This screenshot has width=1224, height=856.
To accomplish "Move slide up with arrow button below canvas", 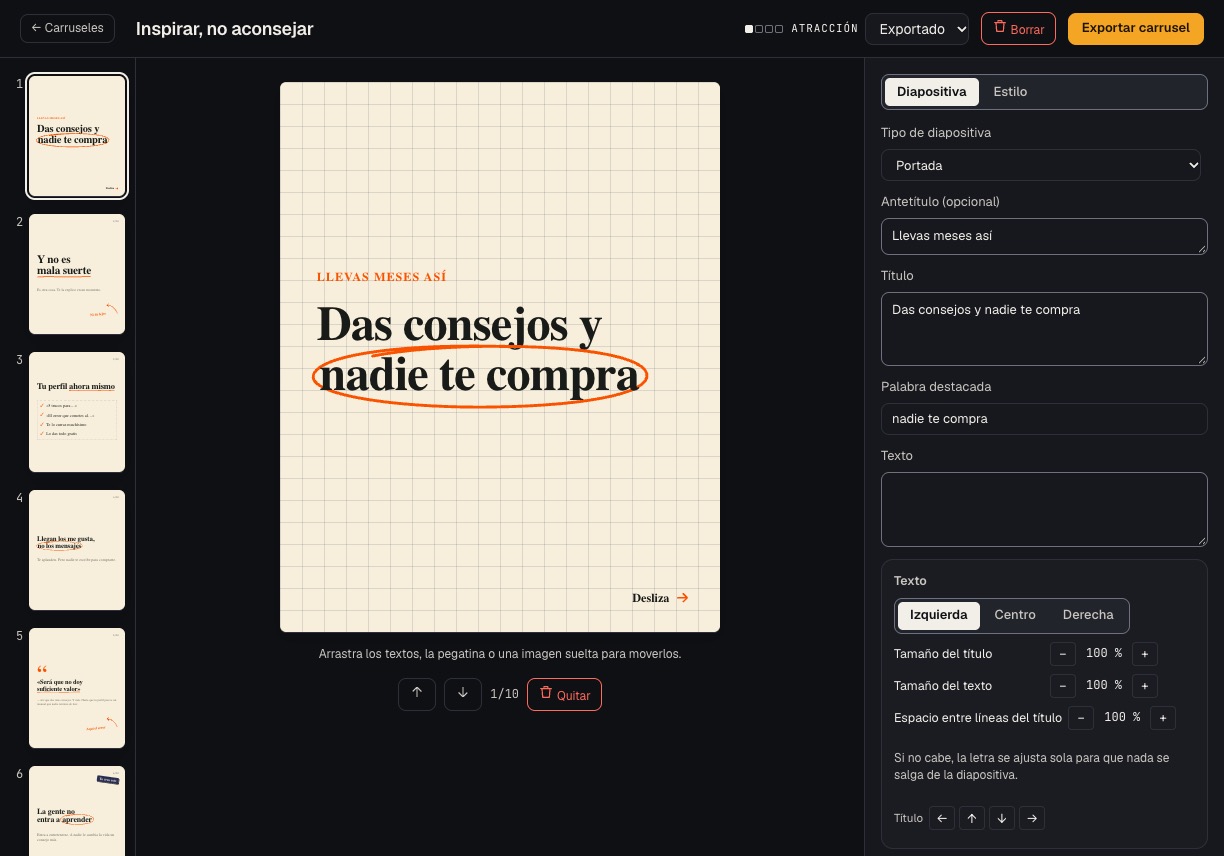I will pos(417,694).
